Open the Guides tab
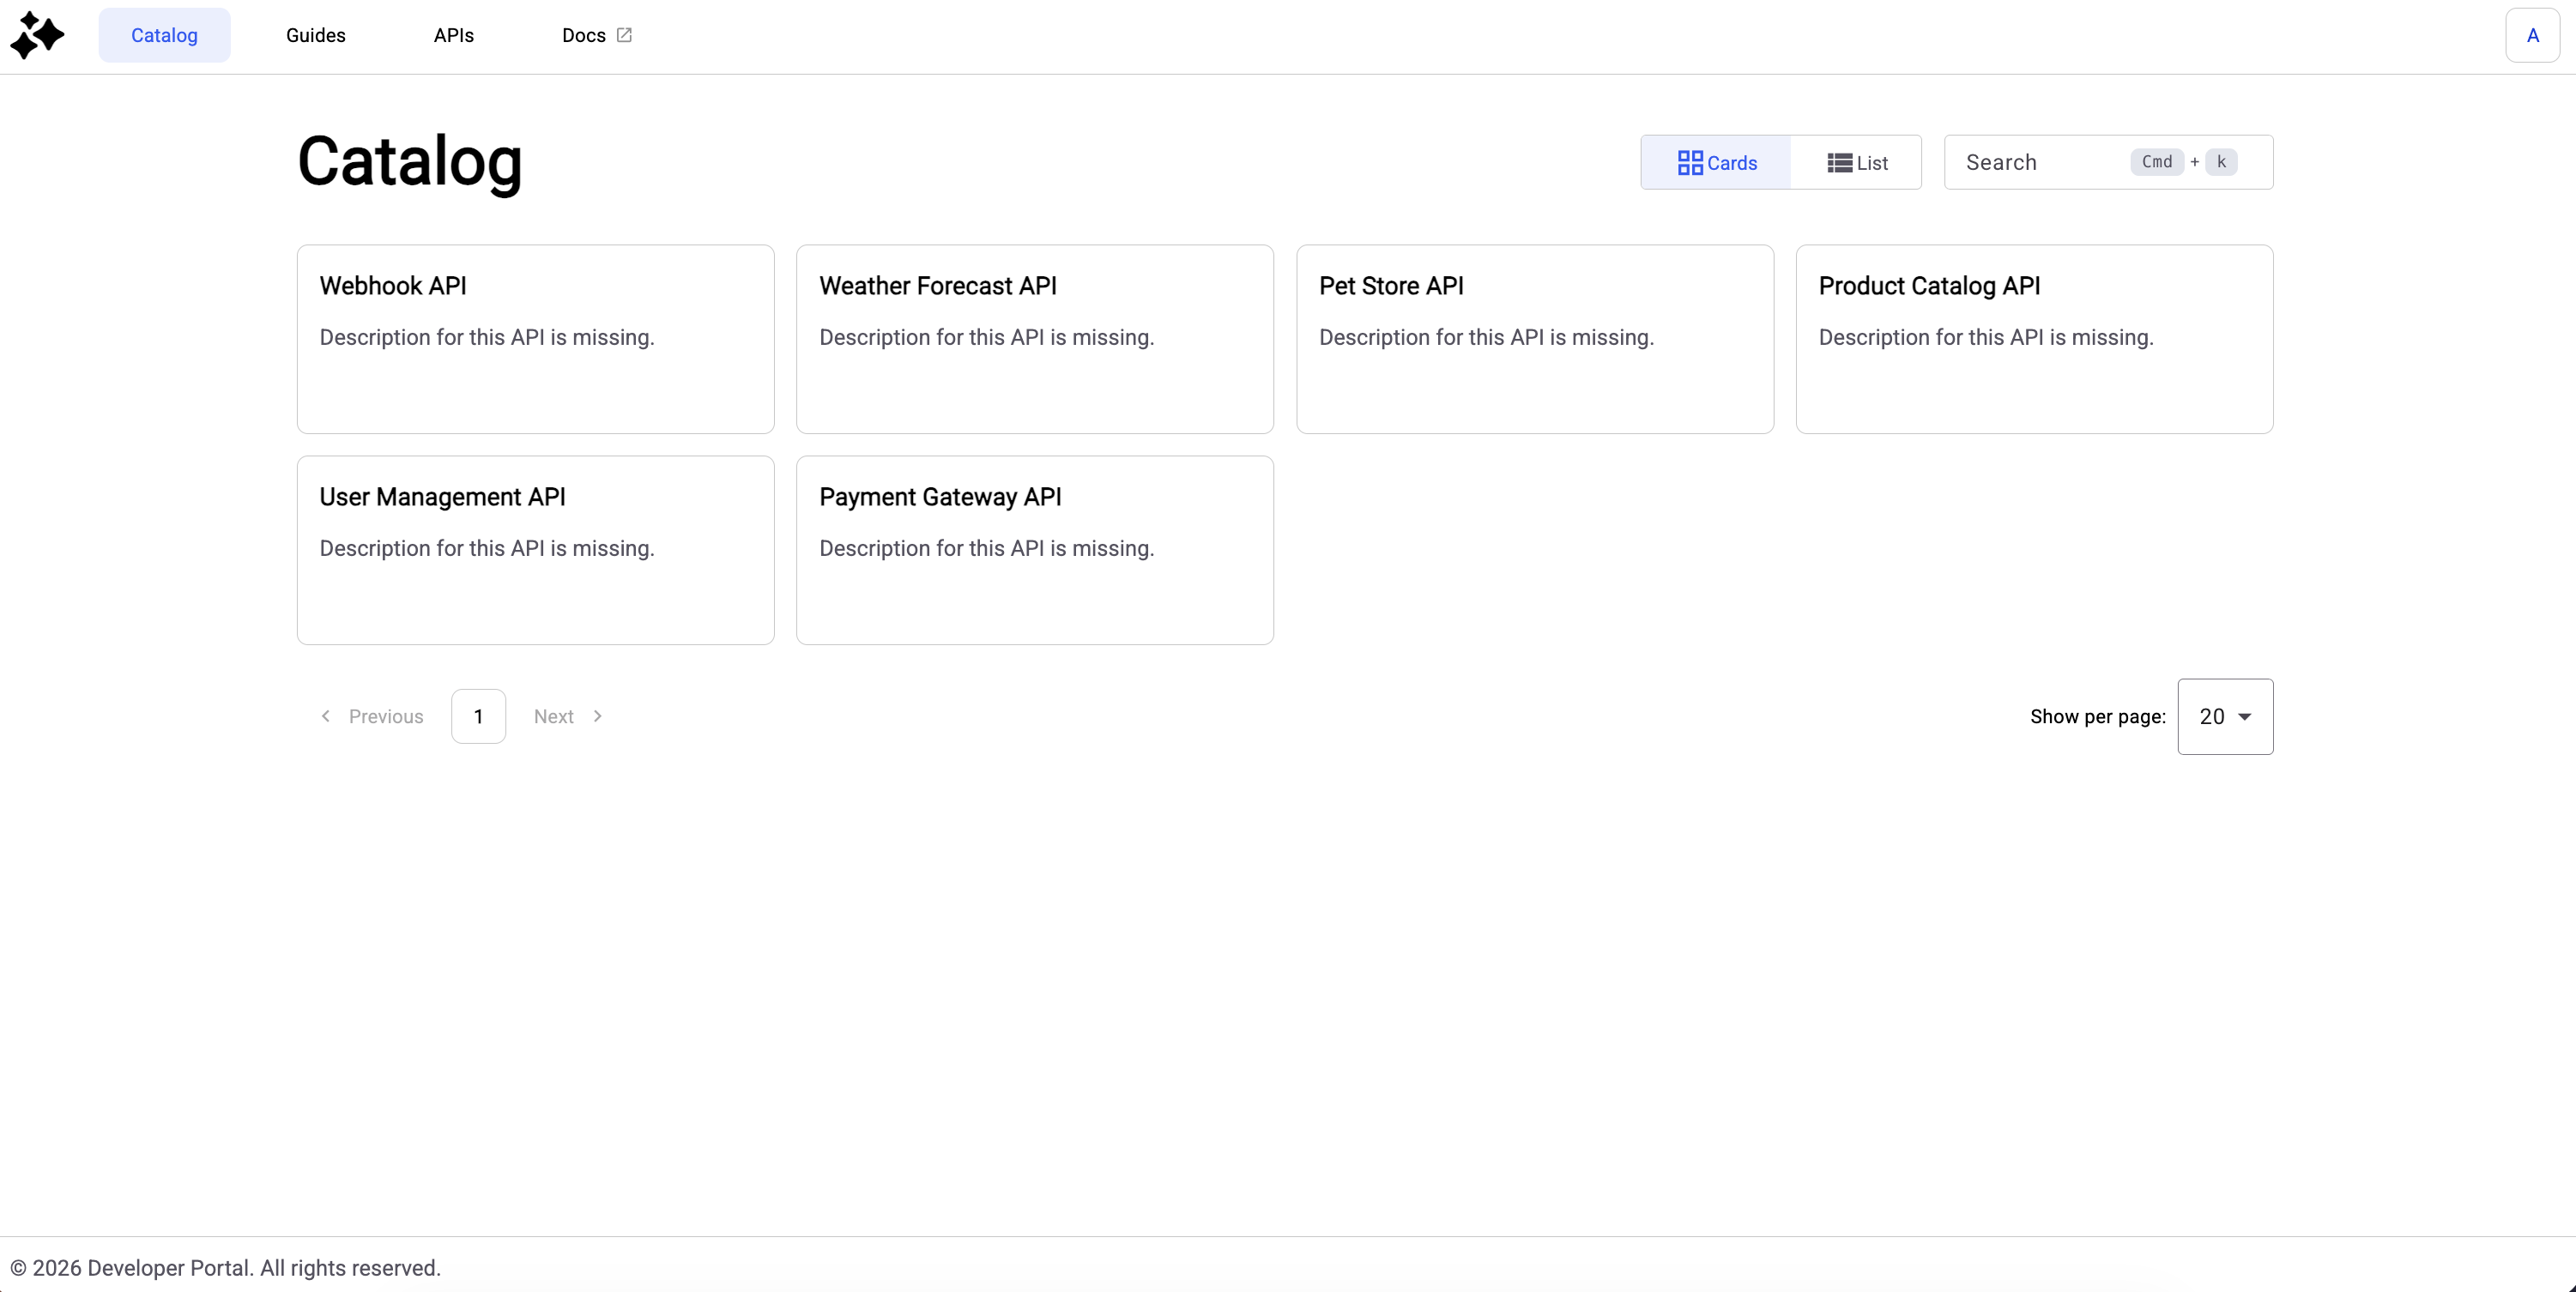This screenshot has width=2576, height=1292. tap(315, 36)
